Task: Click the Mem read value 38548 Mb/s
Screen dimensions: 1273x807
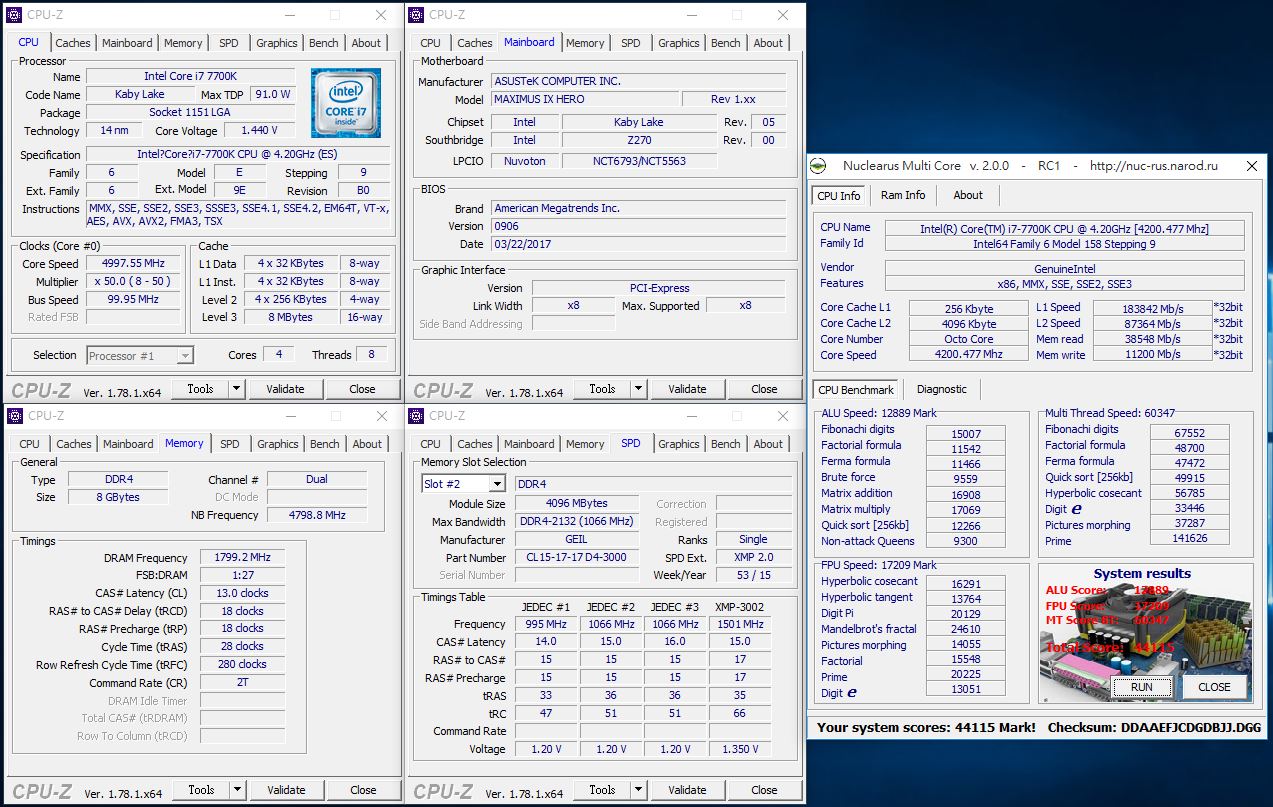Action: (1152, 340)
